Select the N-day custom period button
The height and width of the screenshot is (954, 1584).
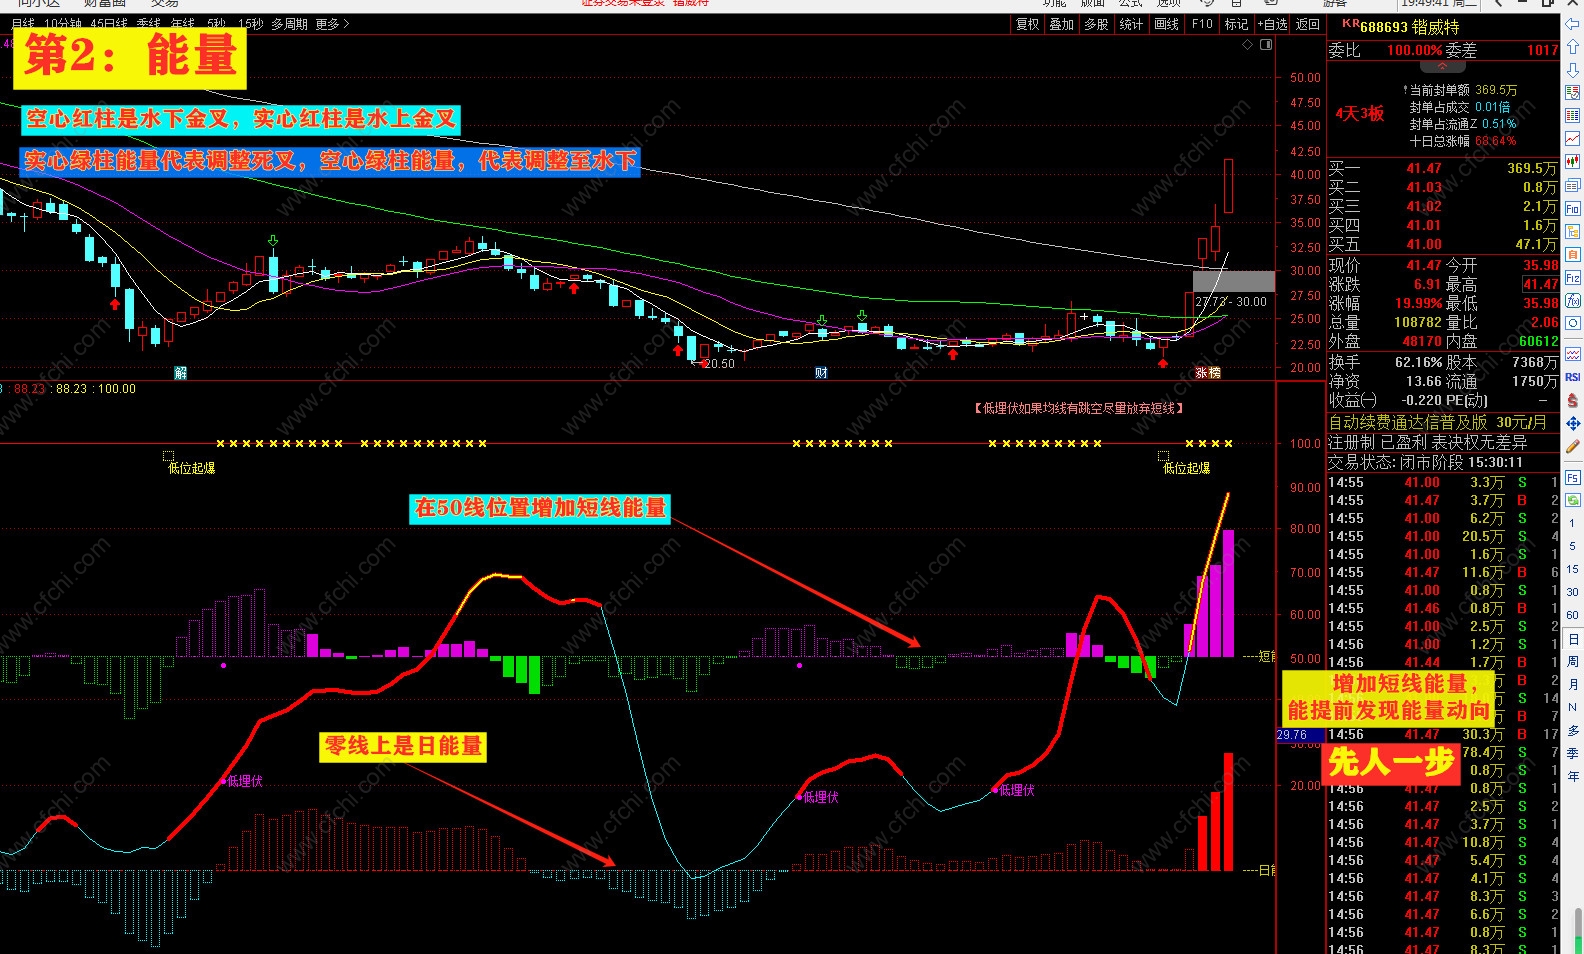coord(1572,708)
